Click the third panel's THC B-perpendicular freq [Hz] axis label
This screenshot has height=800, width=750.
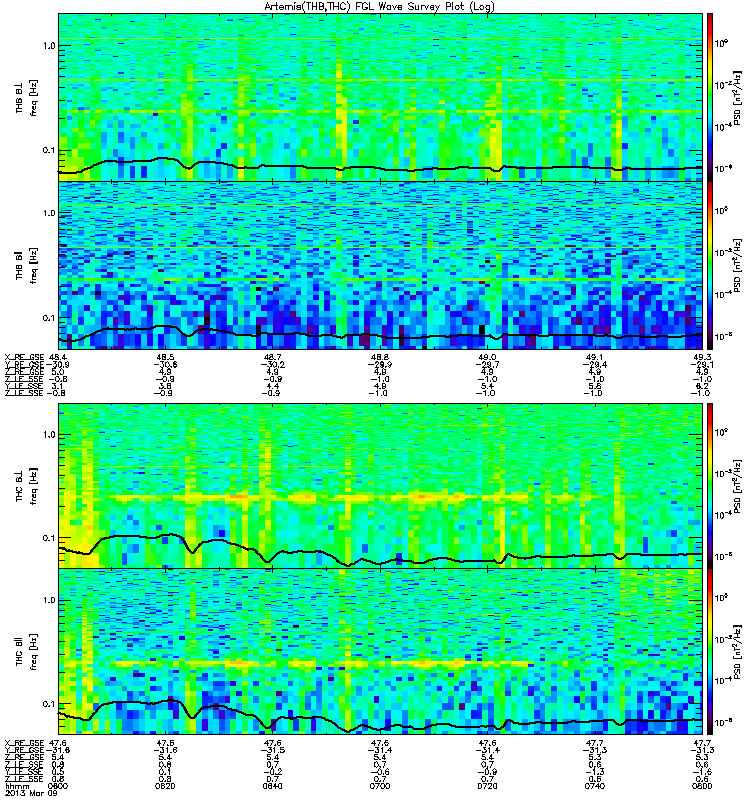coord(27,486)
